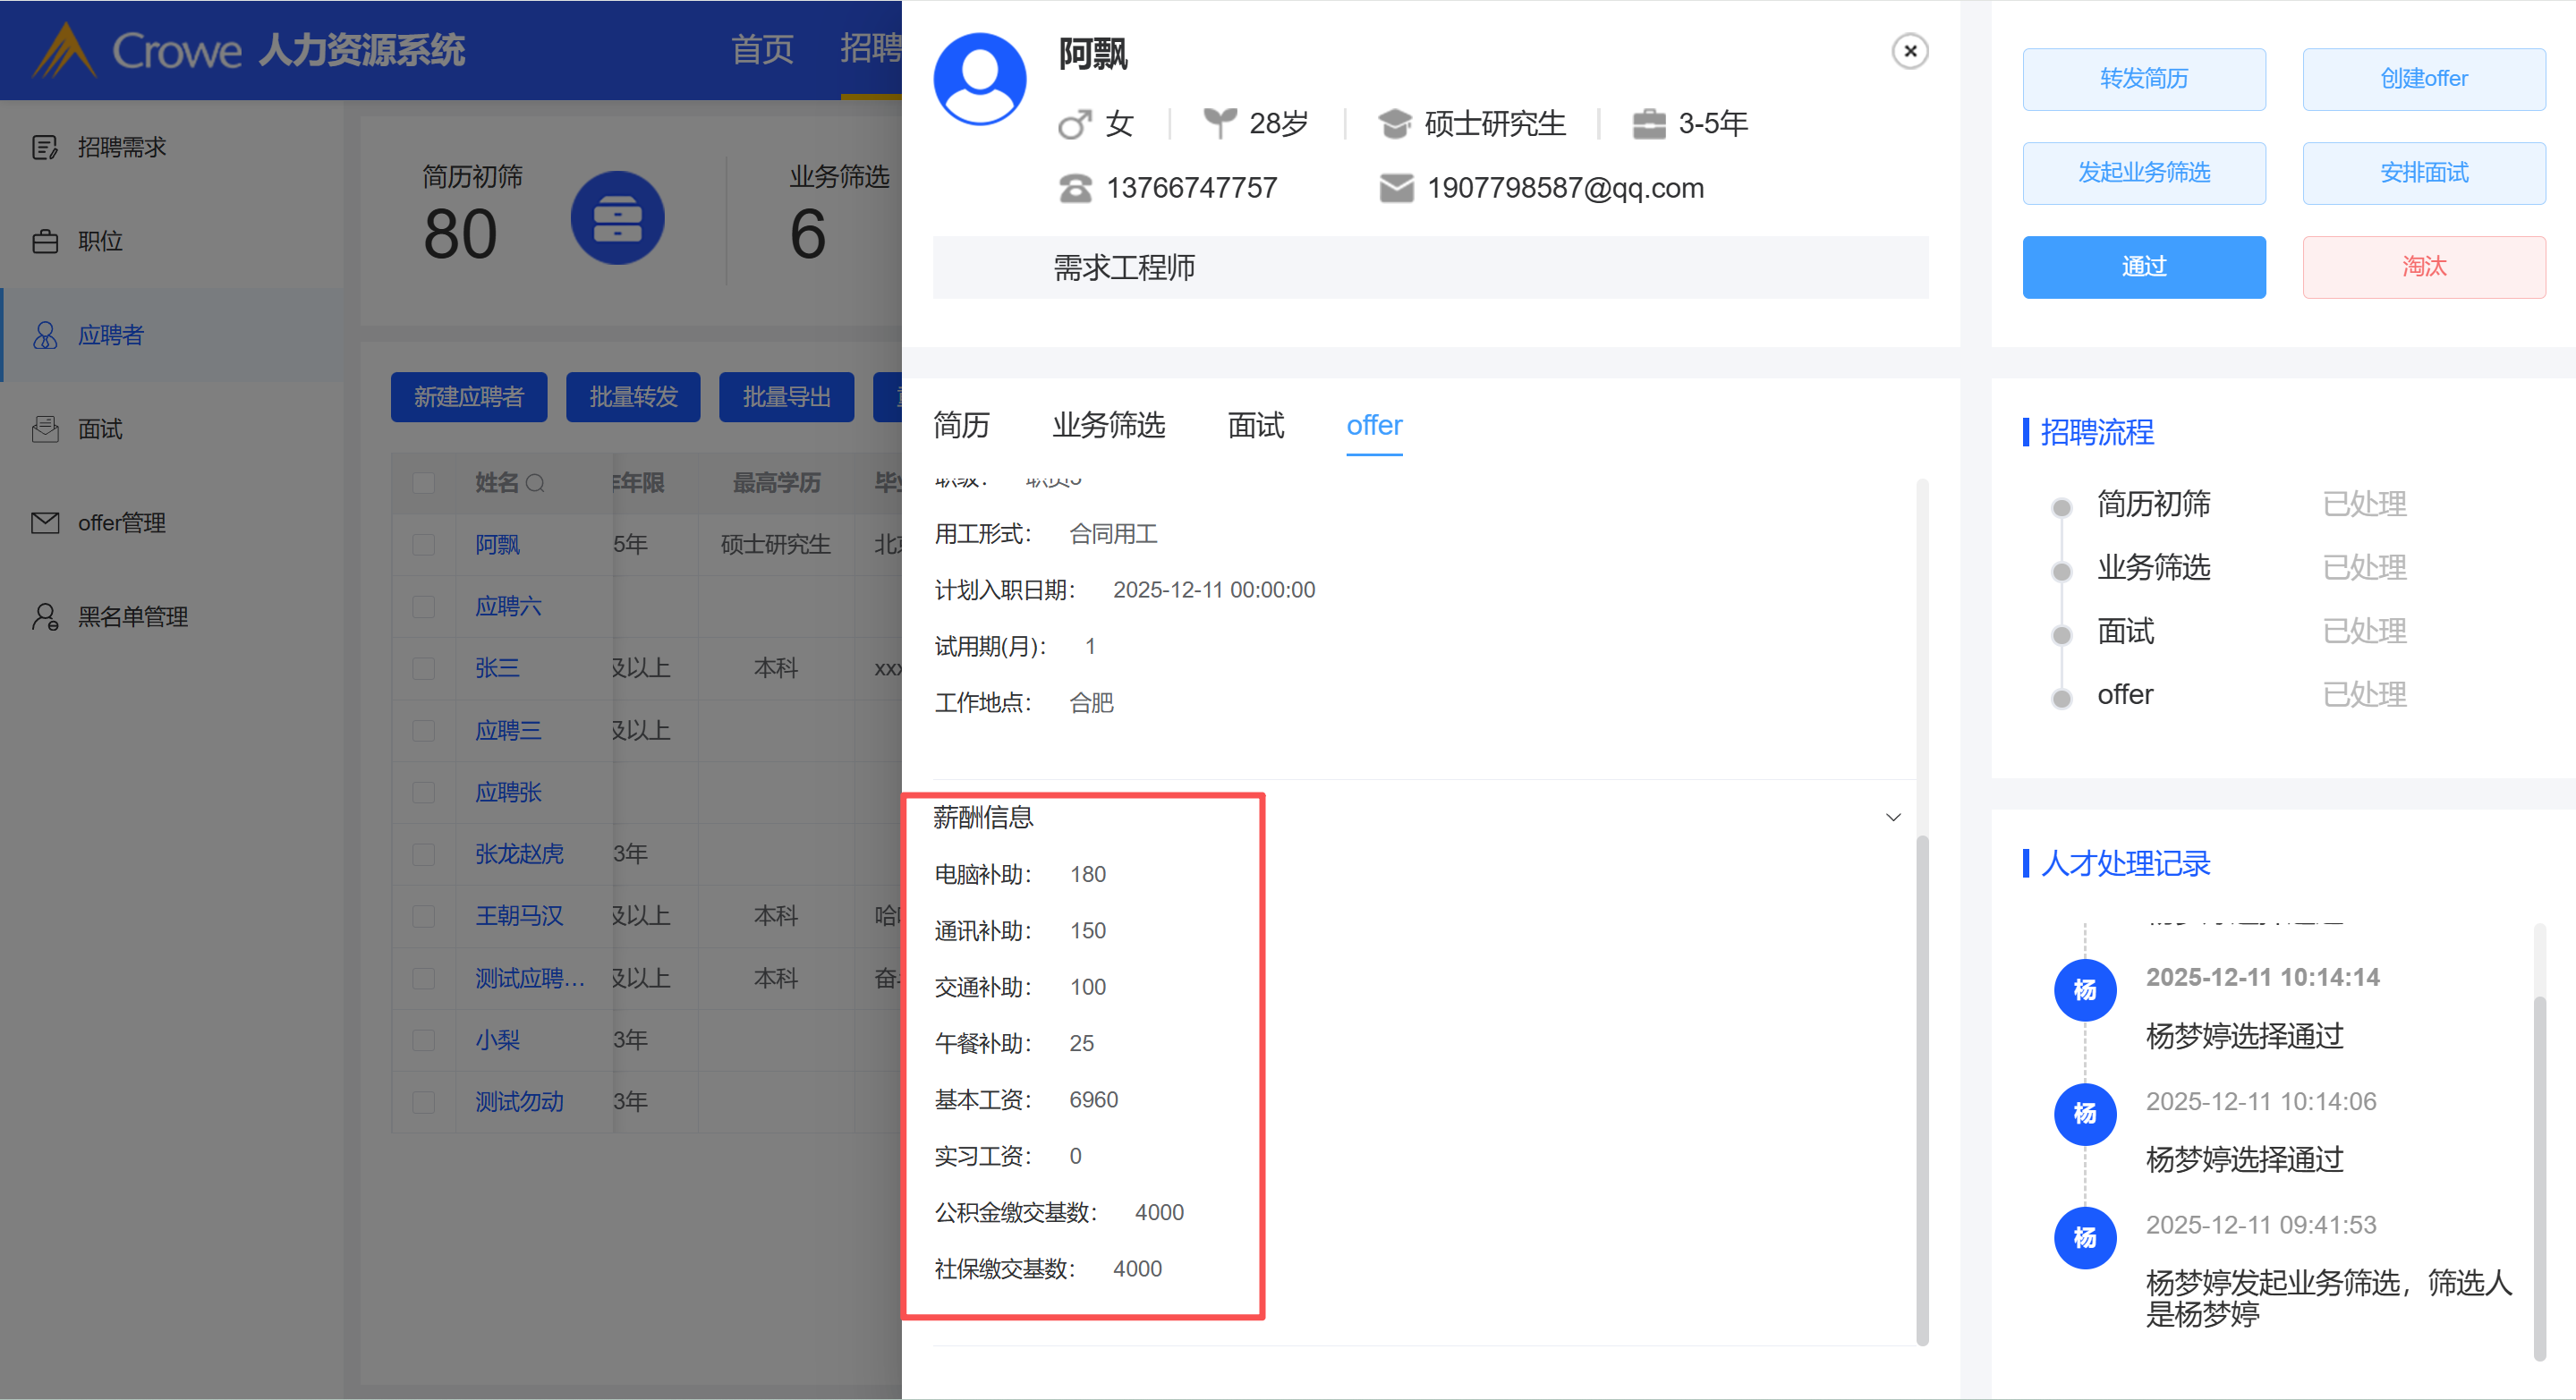Open the 简历 tab
The image size is (2576, 1400).
pos(961,426)
